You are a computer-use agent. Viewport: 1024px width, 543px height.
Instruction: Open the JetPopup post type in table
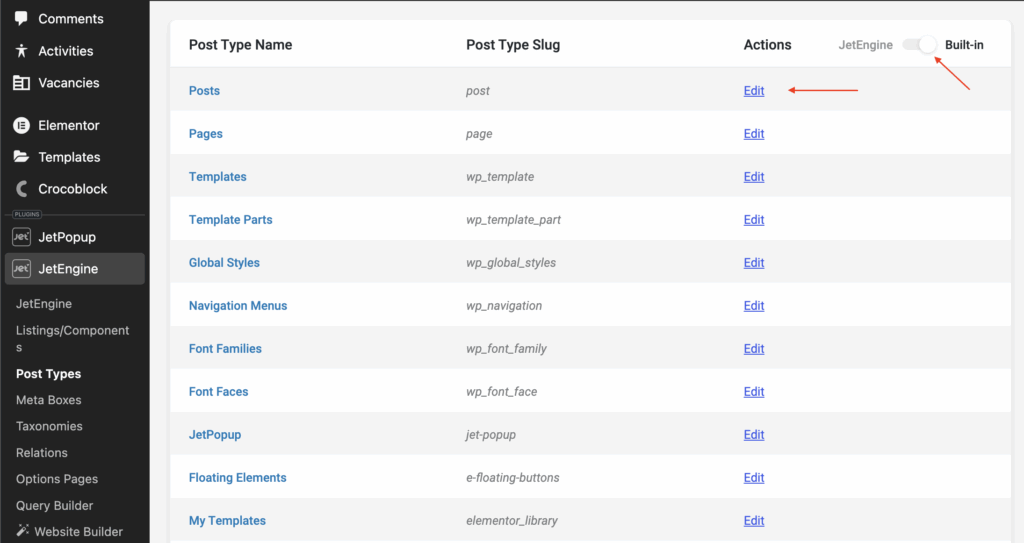pos(215,435)
